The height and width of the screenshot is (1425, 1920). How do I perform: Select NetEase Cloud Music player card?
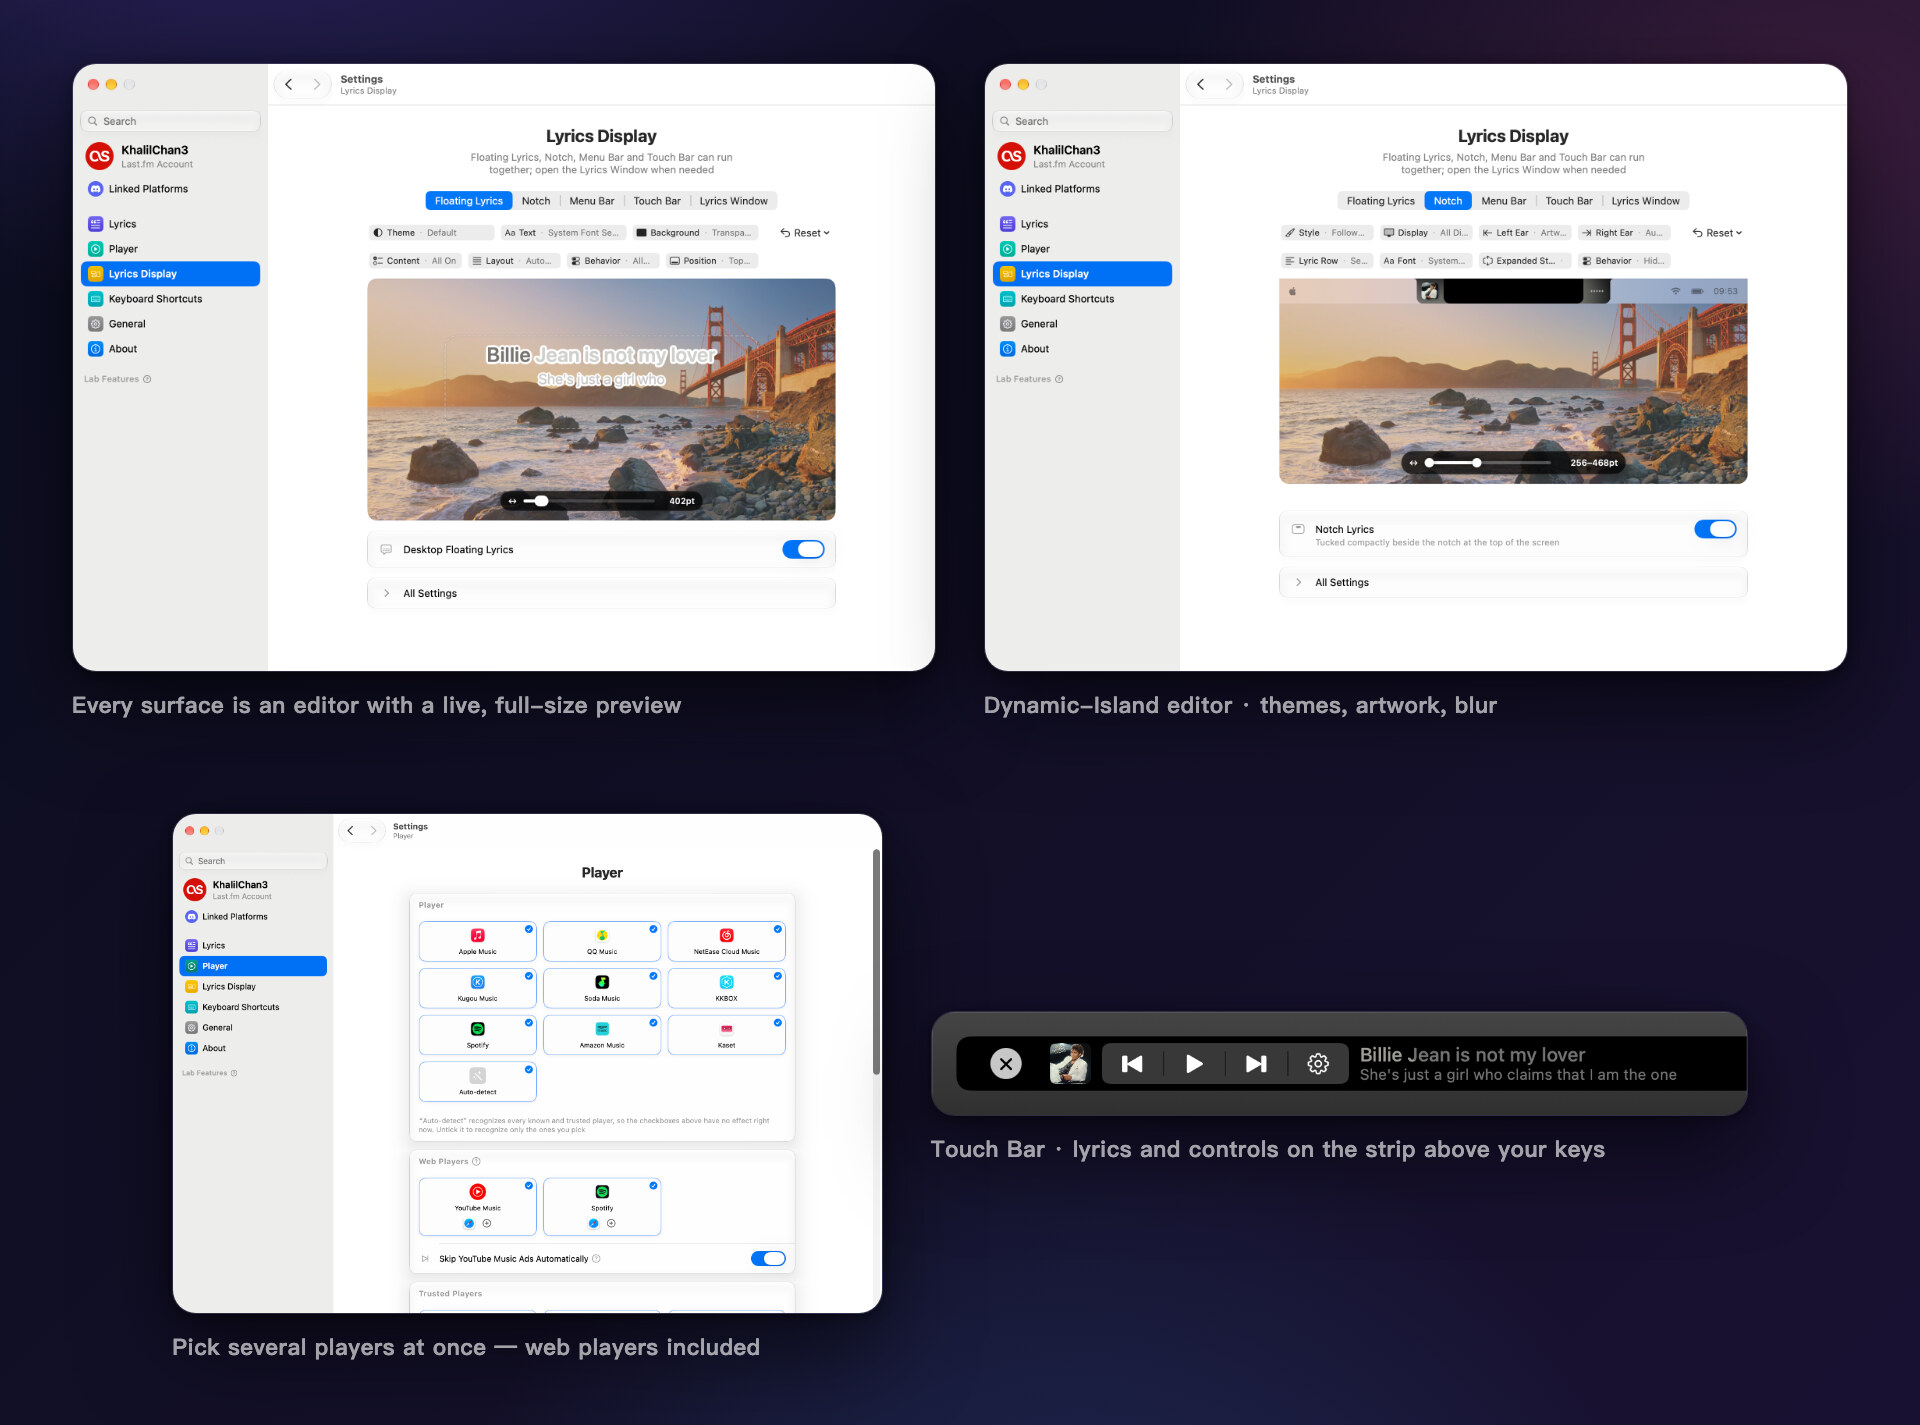click(726, 941)
